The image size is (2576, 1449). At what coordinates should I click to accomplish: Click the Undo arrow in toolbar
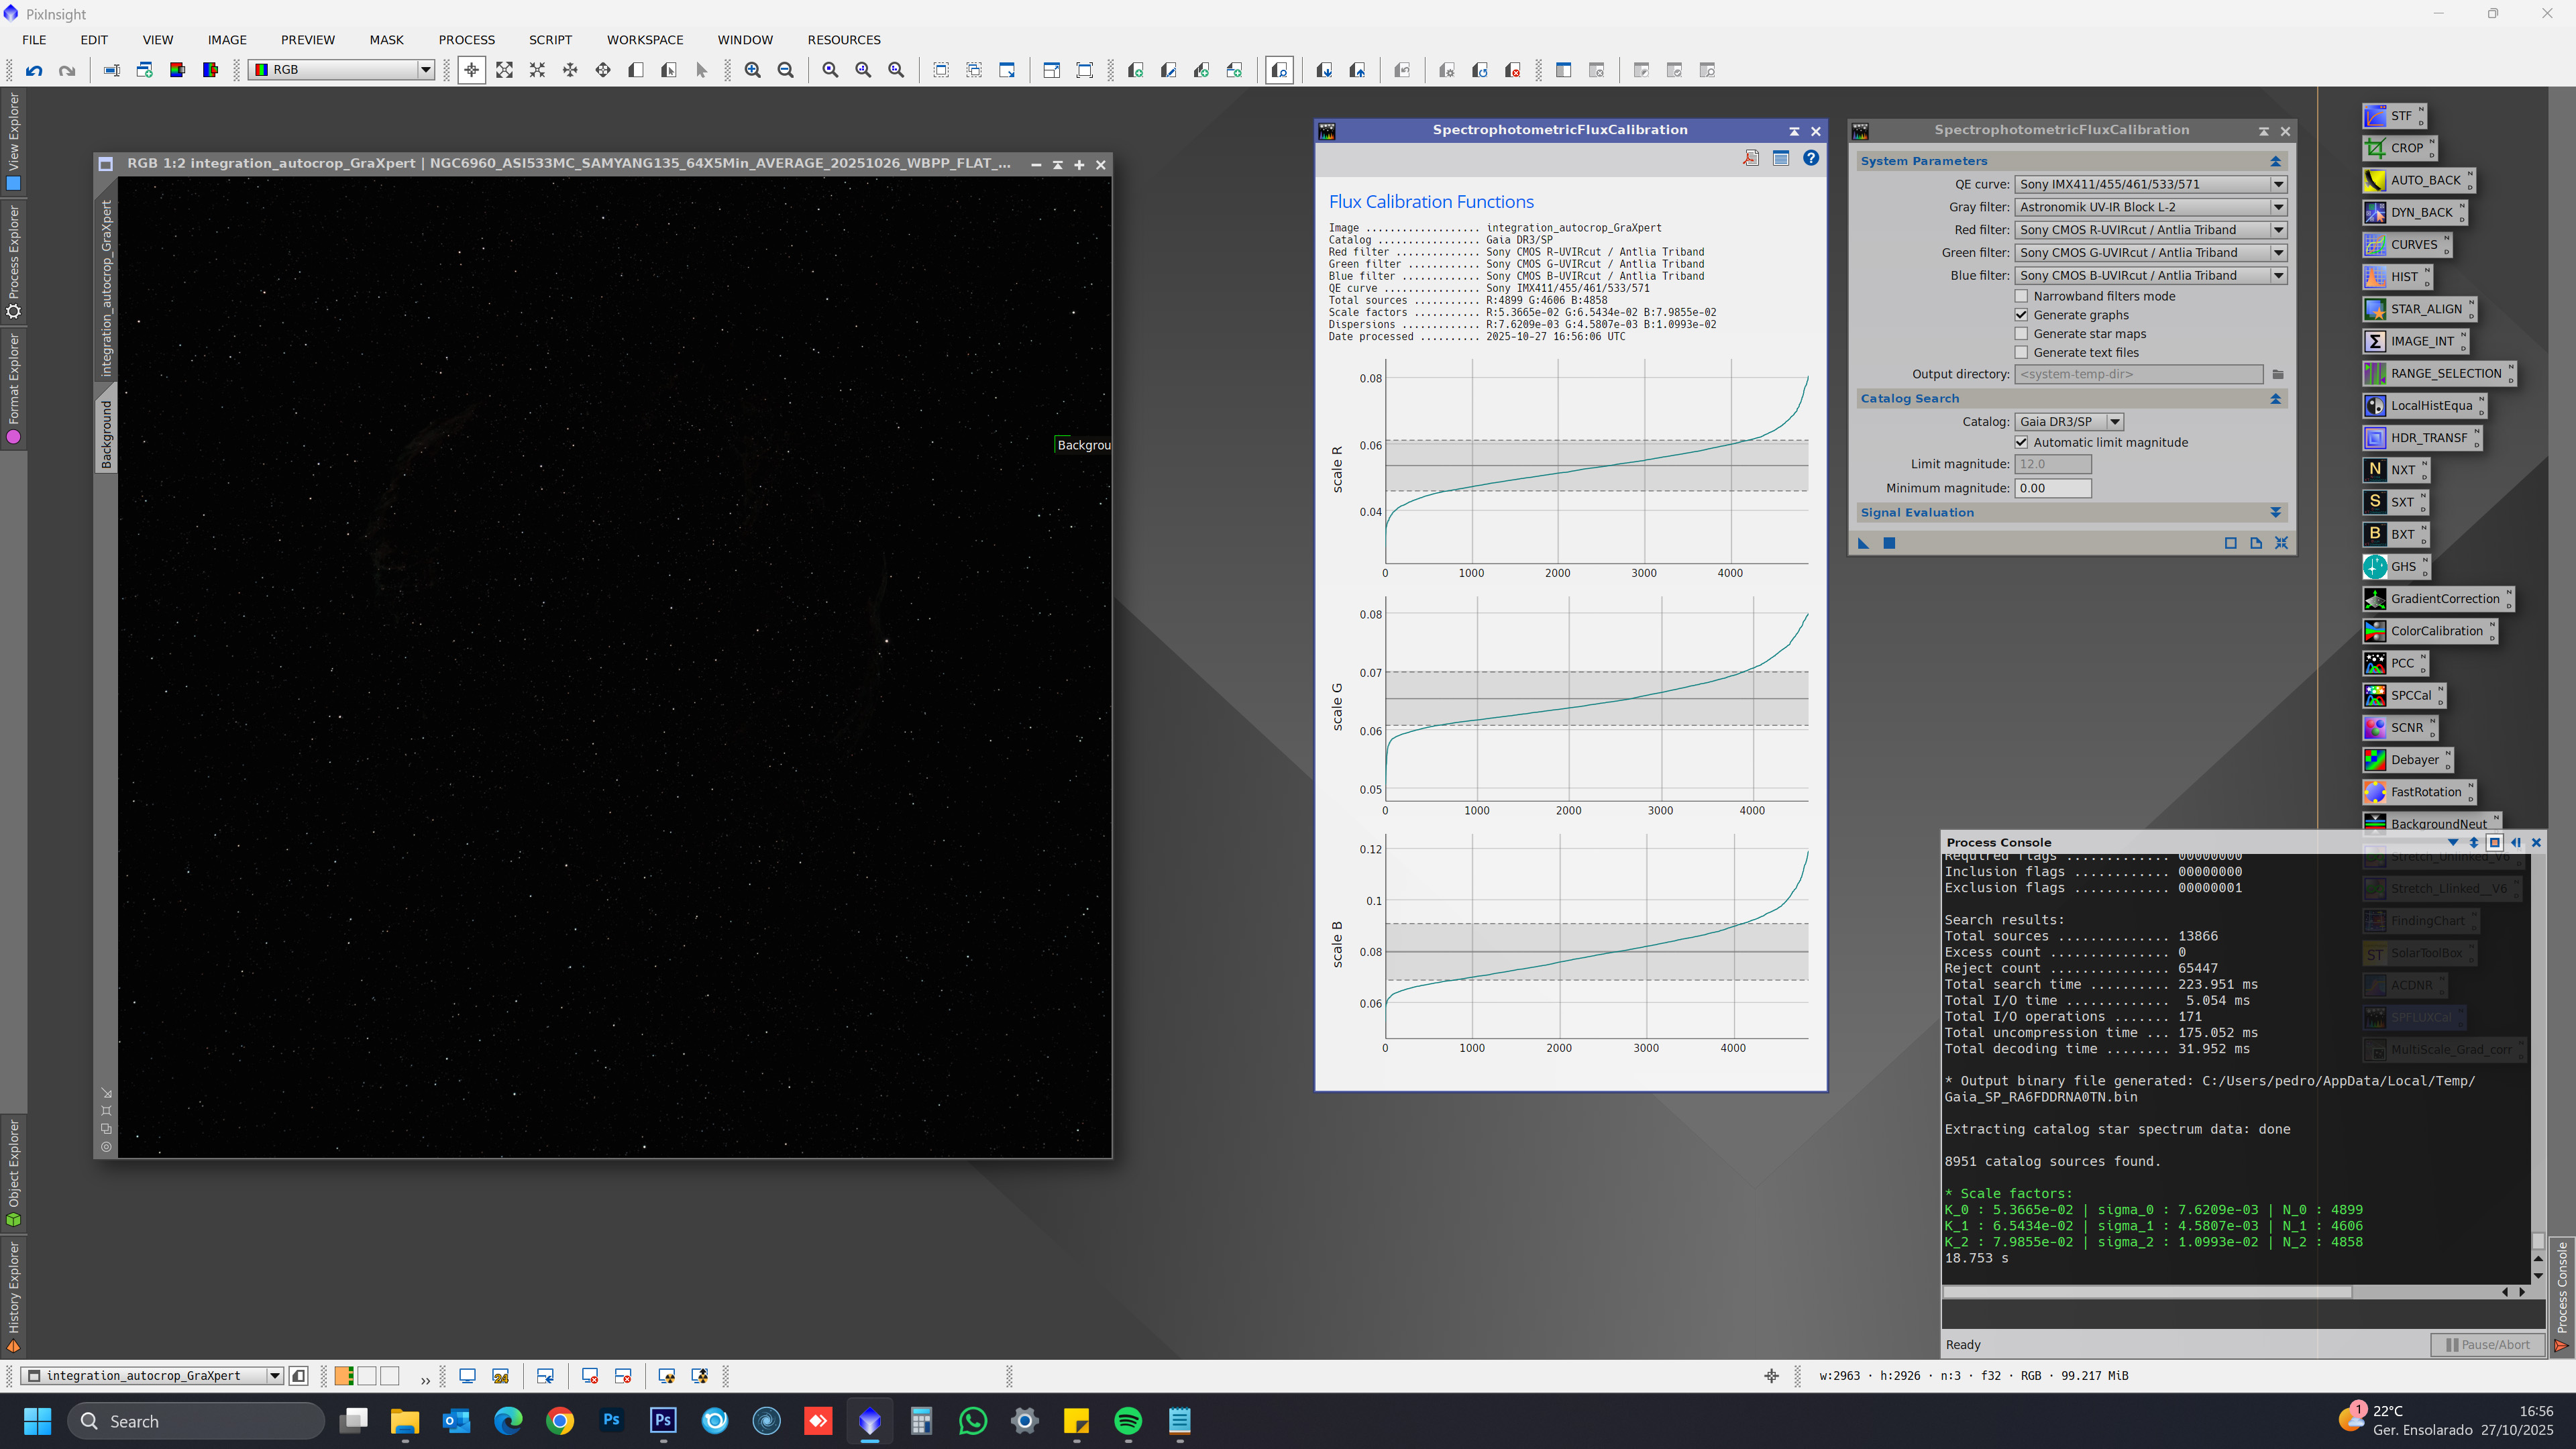(x=34, y=70)
